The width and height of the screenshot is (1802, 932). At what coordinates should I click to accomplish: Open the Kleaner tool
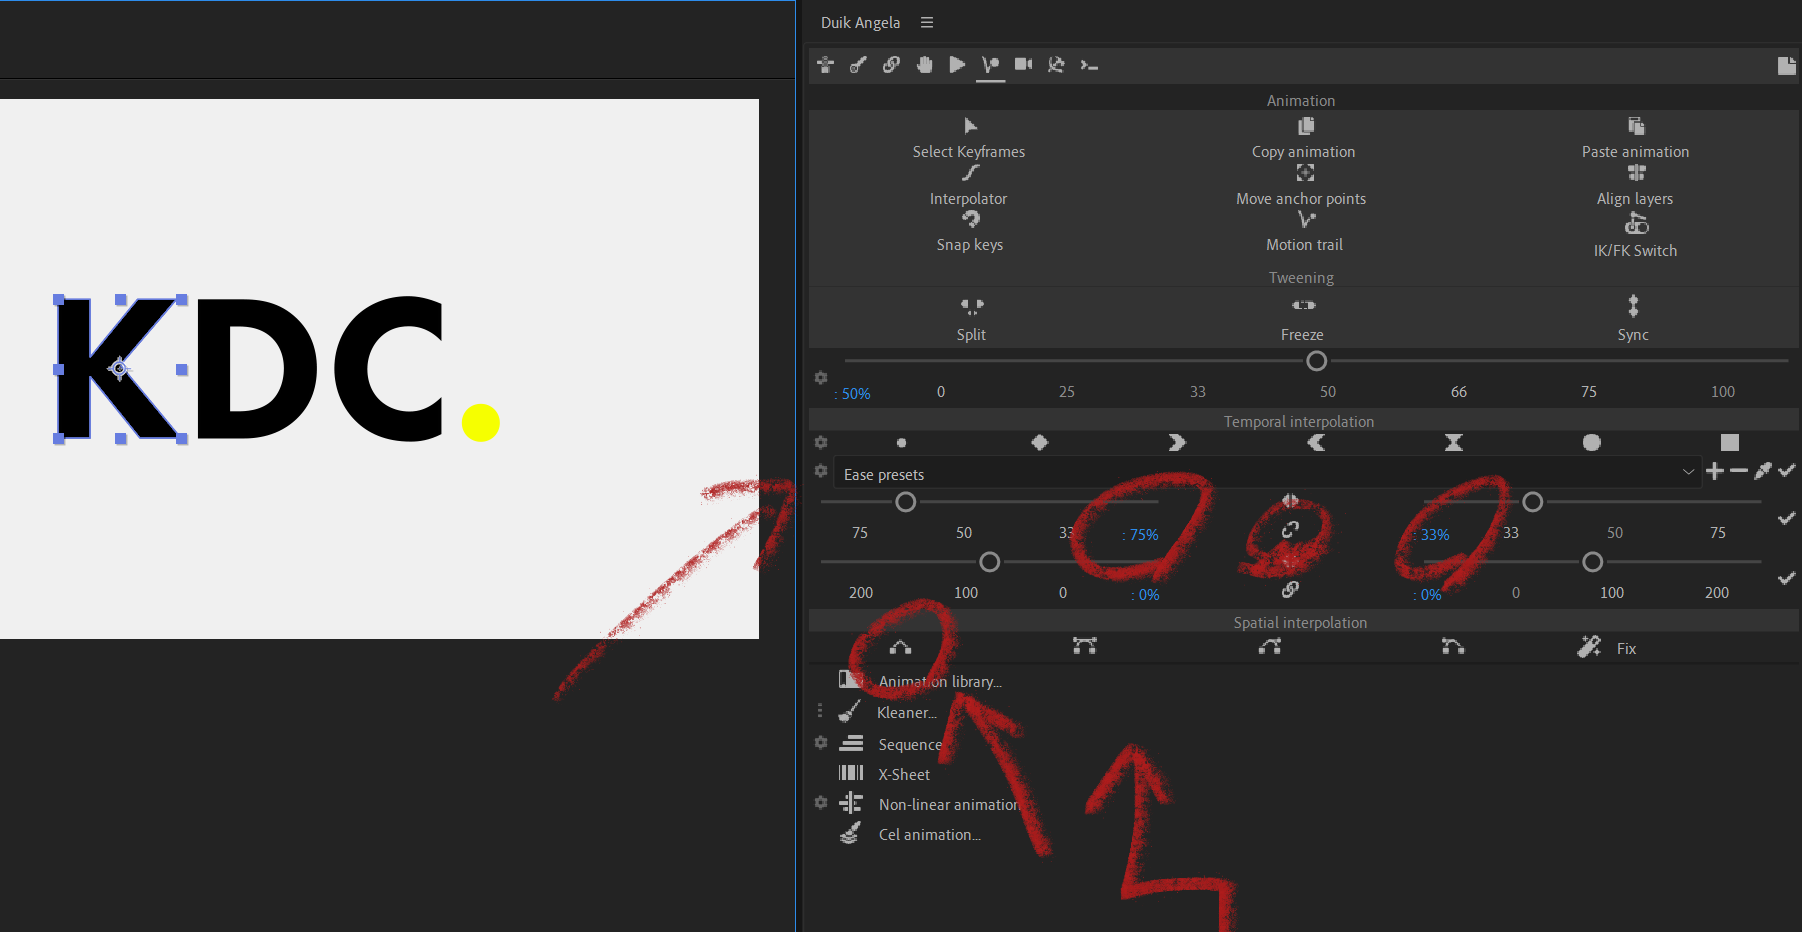[905, 713]
